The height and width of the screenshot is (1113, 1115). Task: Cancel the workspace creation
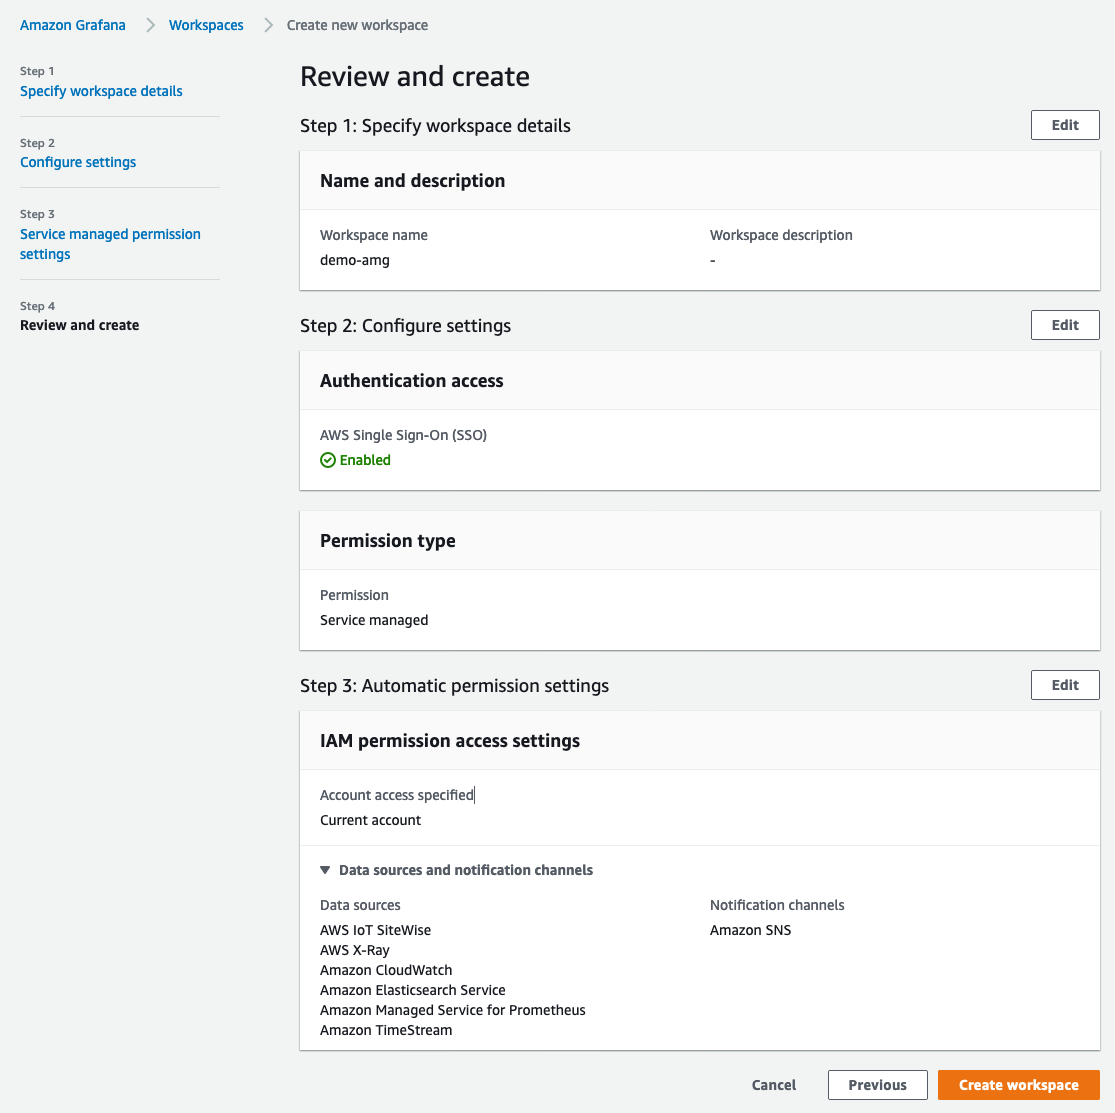pos(774,1085)
